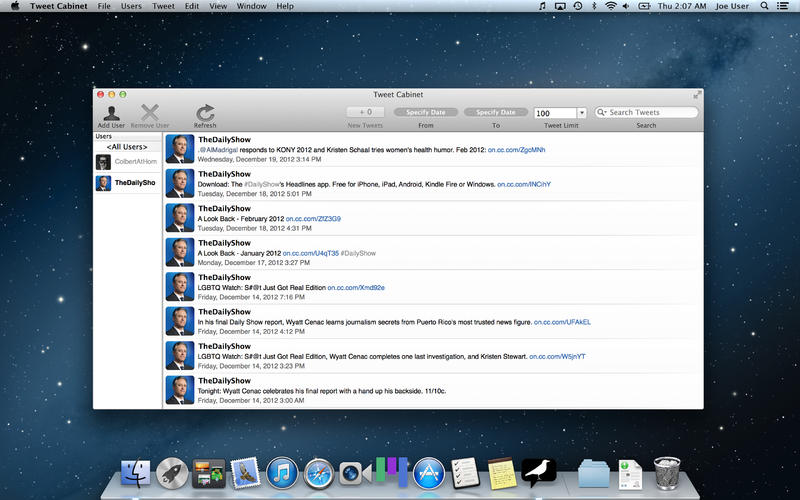Screen dimensions: 800x500
Task: Click the battery menu bar icon
Action: point(644,6)
